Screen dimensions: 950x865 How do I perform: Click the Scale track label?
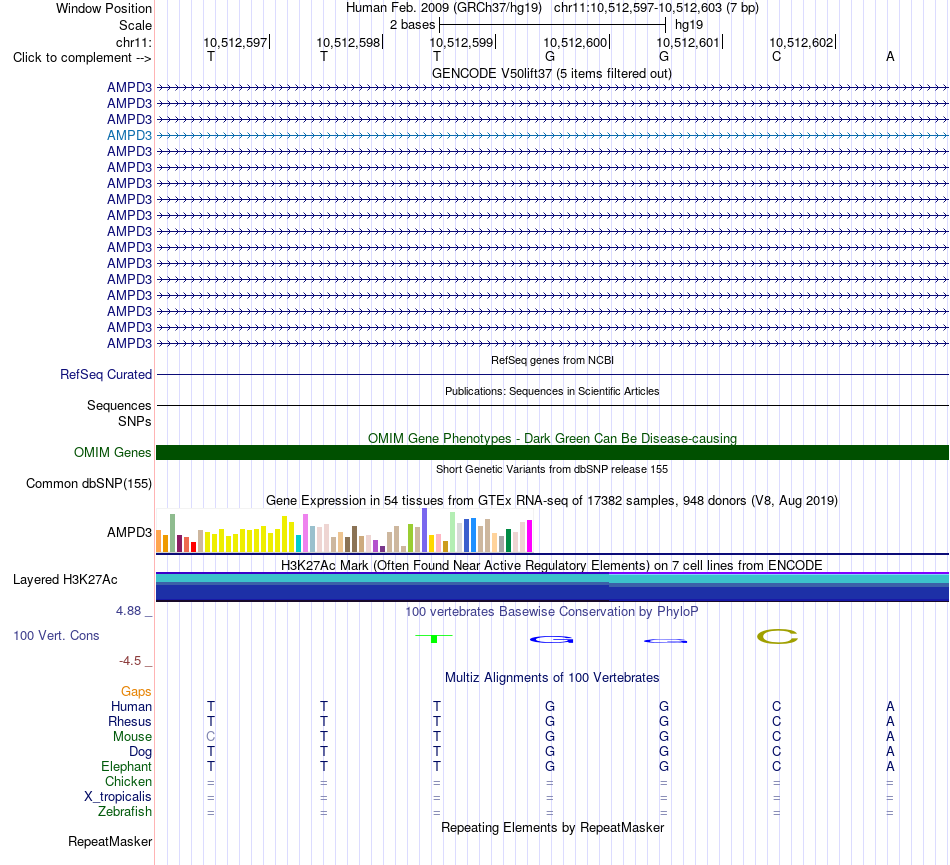coord(135,25)
